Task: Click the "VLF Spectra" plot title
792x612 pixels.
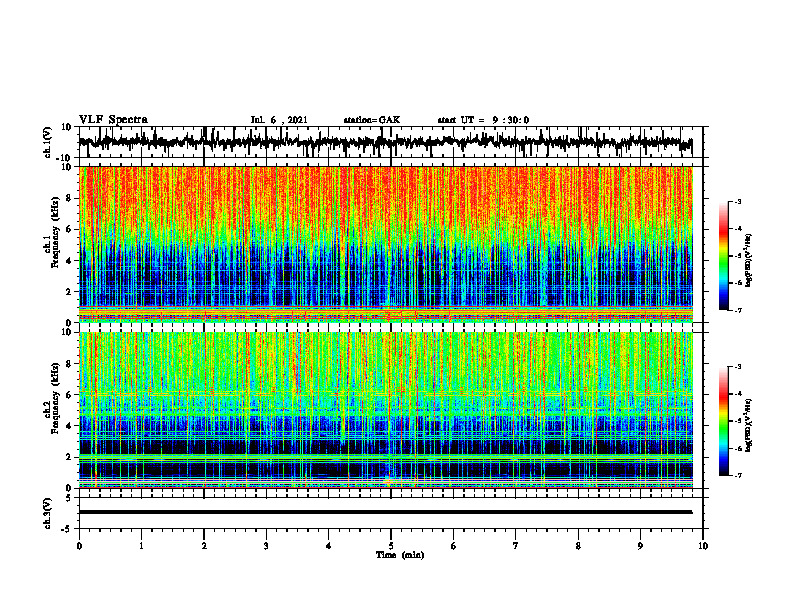Action: [x=113, y=120]
